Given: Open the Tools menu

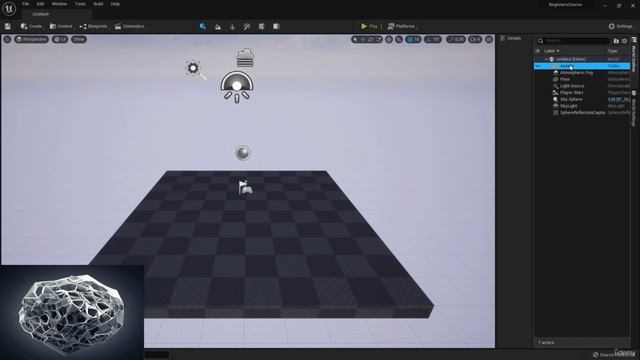Looking at the screenshot, I should (80, 4).
